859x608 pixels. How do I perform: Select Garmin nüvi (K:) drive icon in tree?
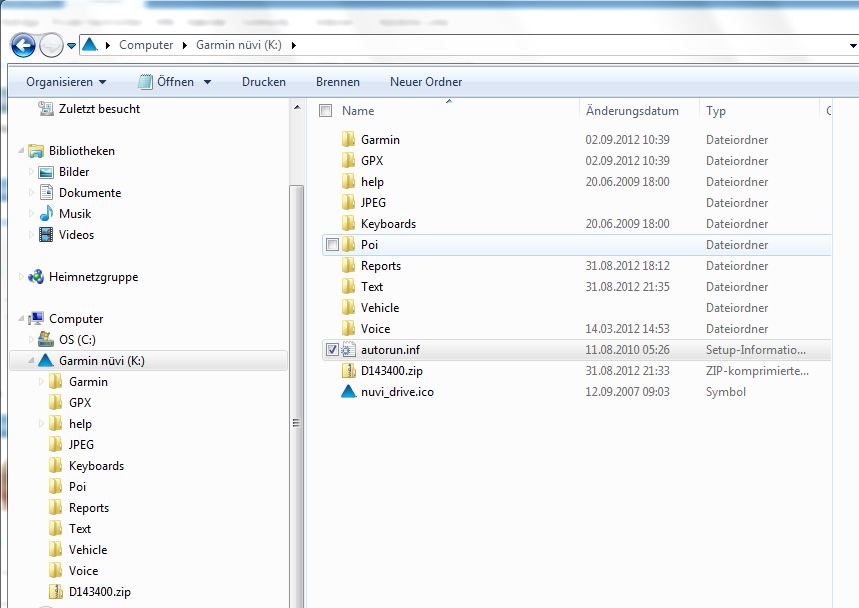point(46,360)
